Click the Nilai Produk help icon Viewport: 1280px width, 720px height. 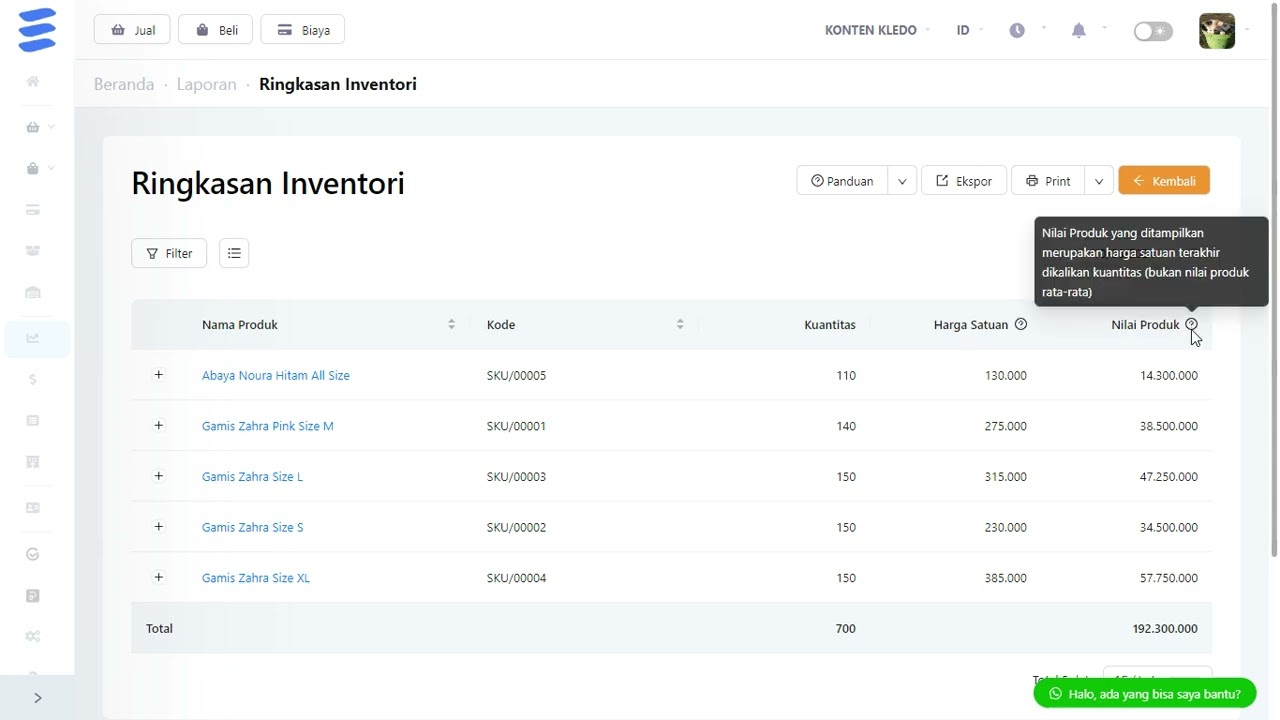(x=1191, y=324)
